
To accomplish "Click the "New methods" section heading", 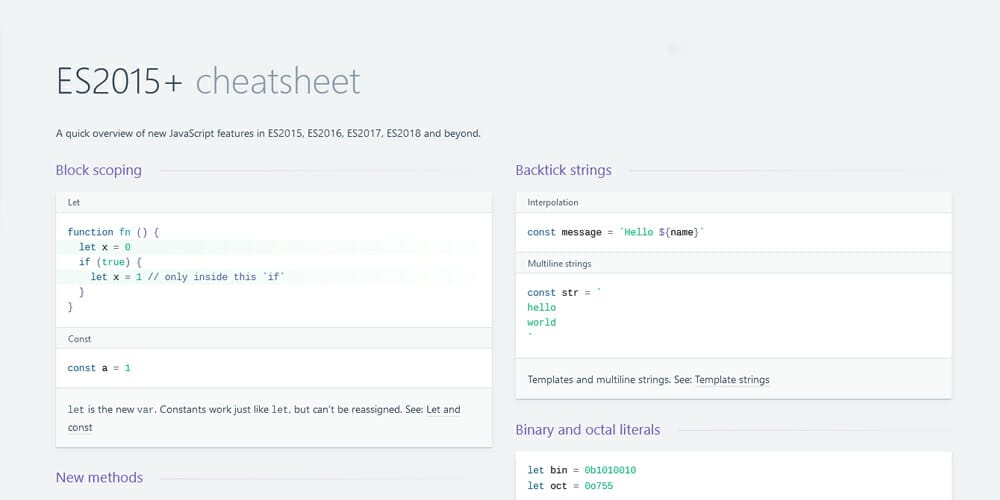I will (99, 477).
